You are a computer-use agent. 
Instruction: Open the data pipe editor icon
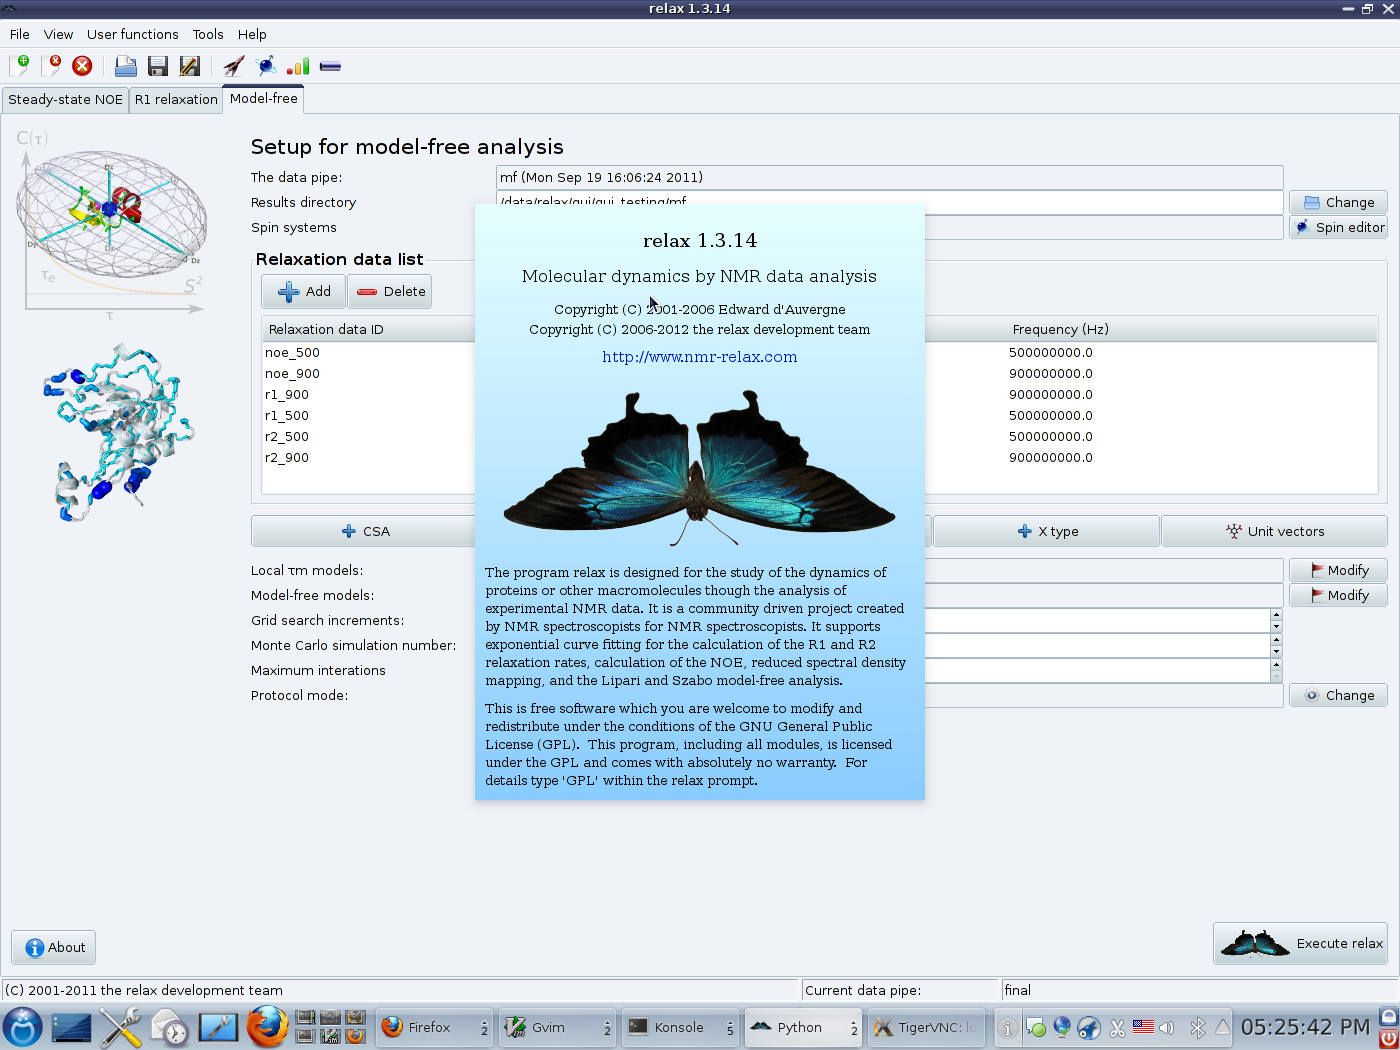330,66
